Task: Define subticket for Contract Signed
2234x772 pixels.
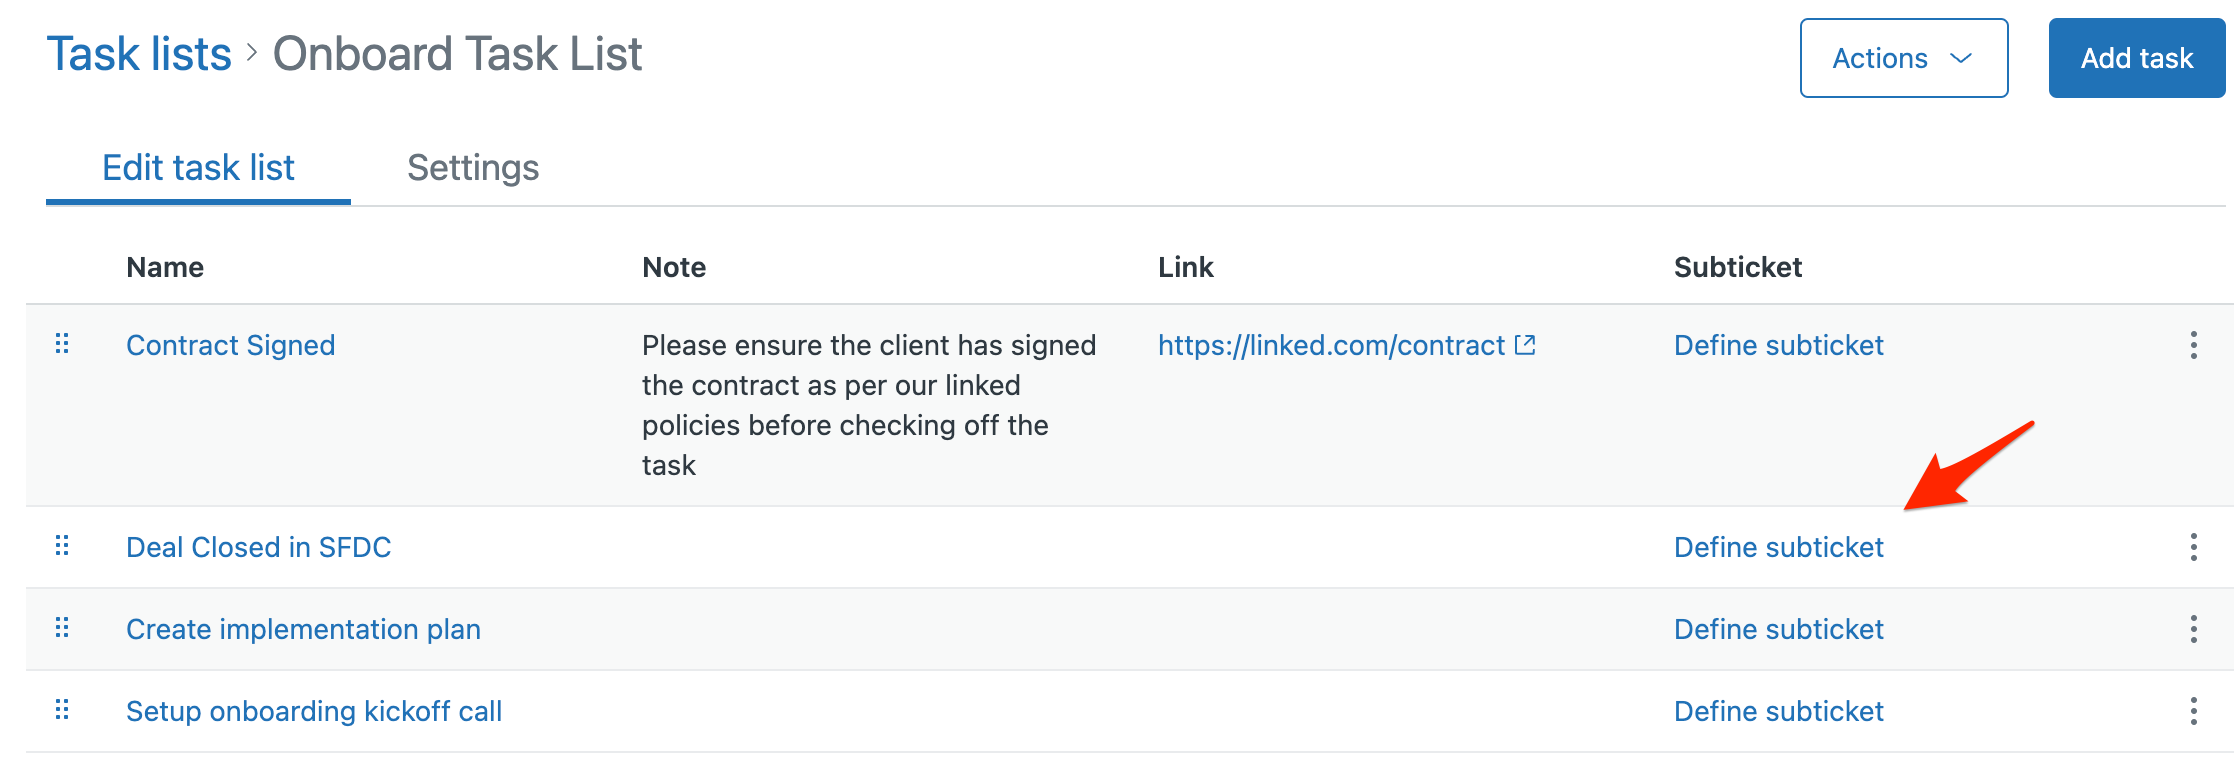Action: tap(1779, 345)
